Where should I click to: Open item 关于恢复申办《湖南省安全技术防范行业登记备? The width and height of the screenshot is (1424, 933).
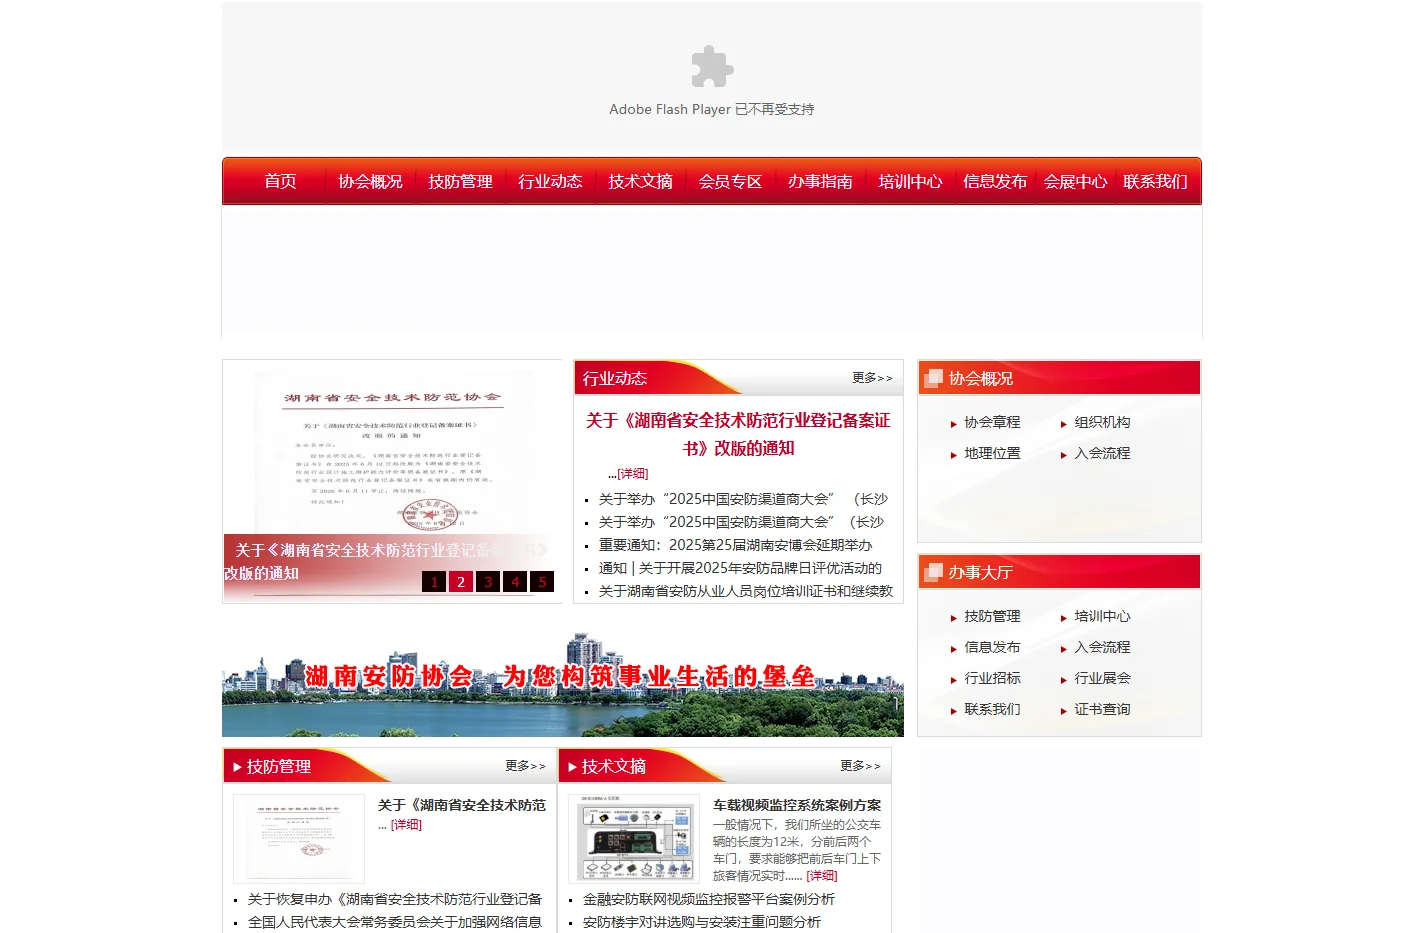pos(395,899)
